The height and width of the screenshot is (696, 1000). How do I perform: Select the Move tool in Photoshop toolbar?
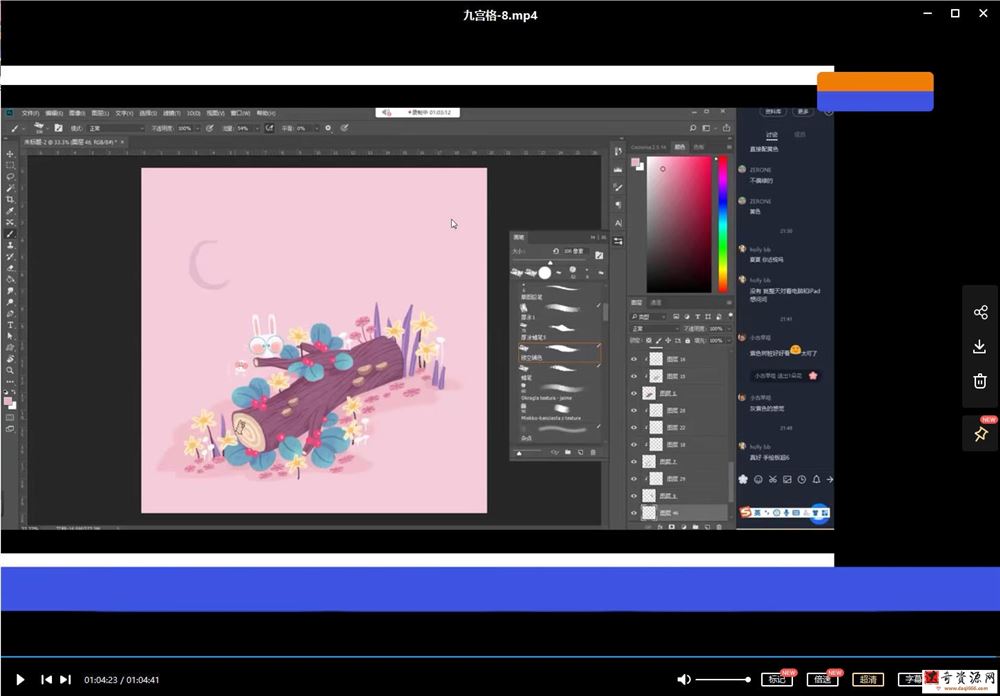pos(10,154)
